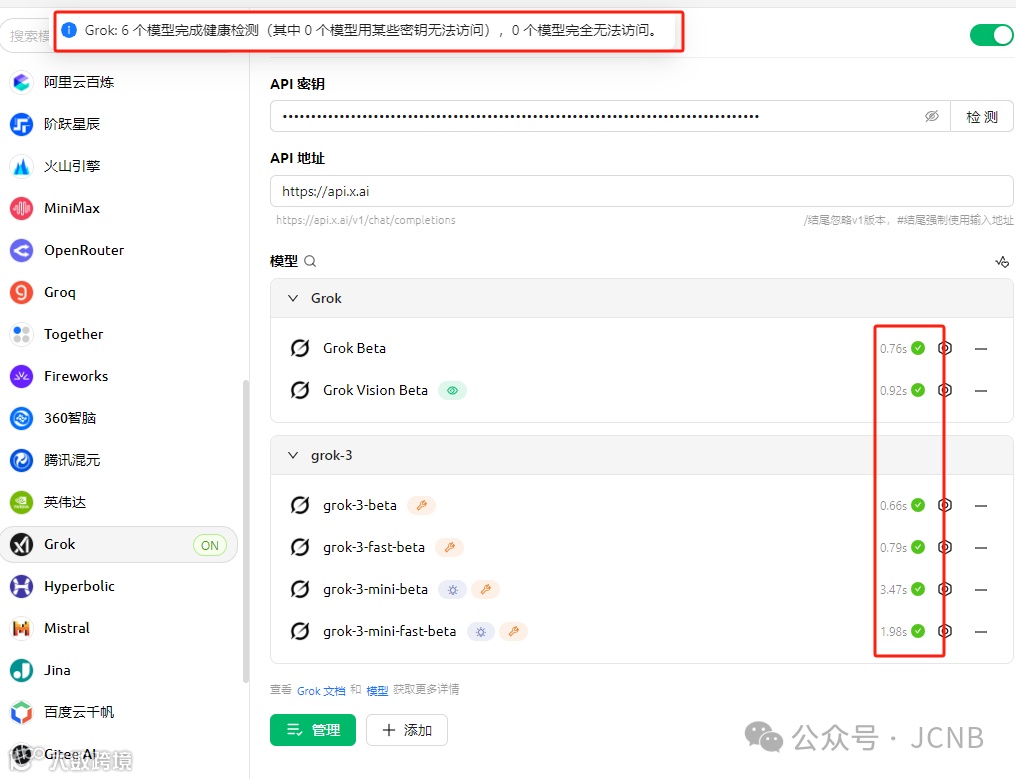Remove the grok-3-fast-beta model
Image resolution: width=1016 pixels, height=779 pixels.
click(x=981, y=548)
